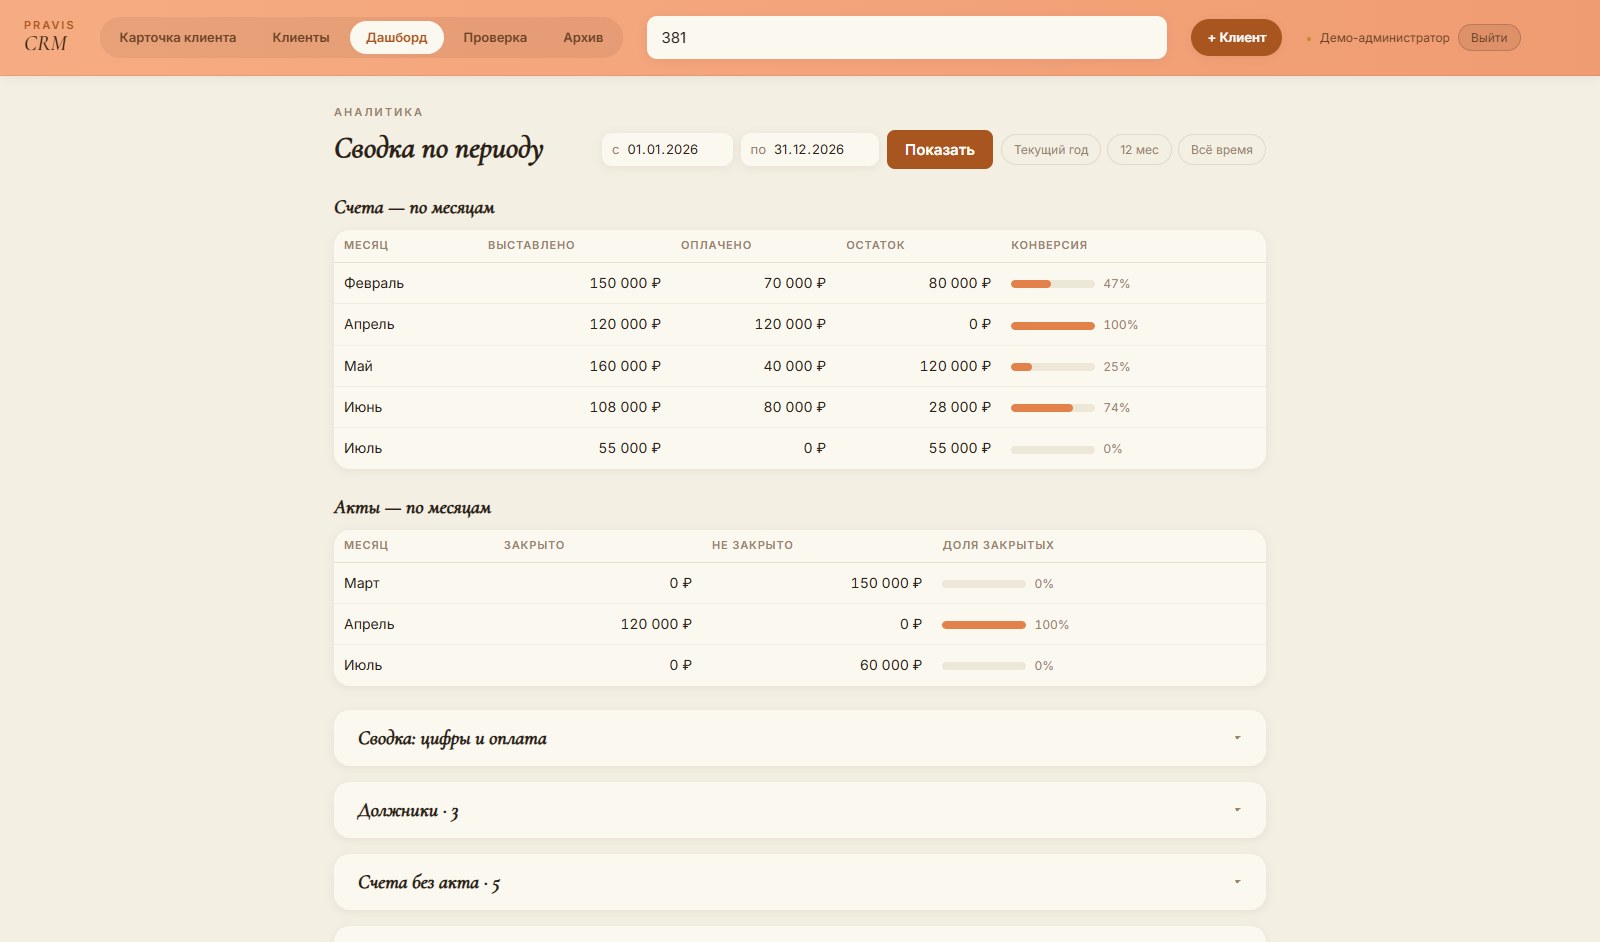
Task: Click the 'Акты — по месяцам' heading
Action: point(412,508)
